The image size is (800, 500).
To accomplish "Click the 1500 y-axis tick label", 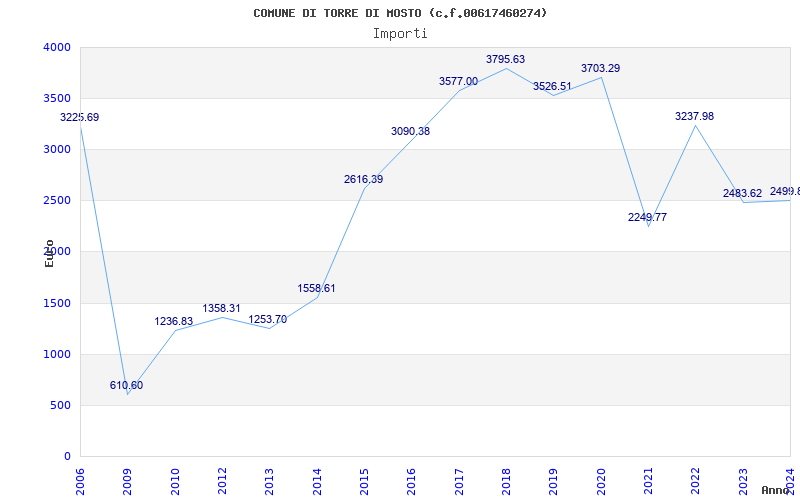I will tap(57, 304).
